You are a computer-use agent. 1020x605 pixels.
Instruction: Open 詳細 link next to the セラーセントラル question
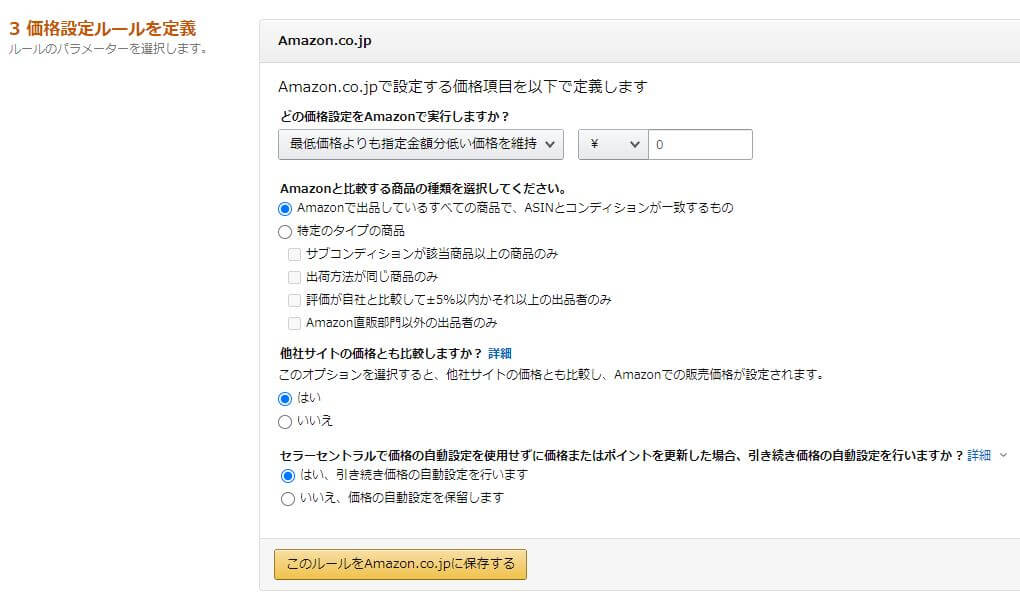(978, 455)
